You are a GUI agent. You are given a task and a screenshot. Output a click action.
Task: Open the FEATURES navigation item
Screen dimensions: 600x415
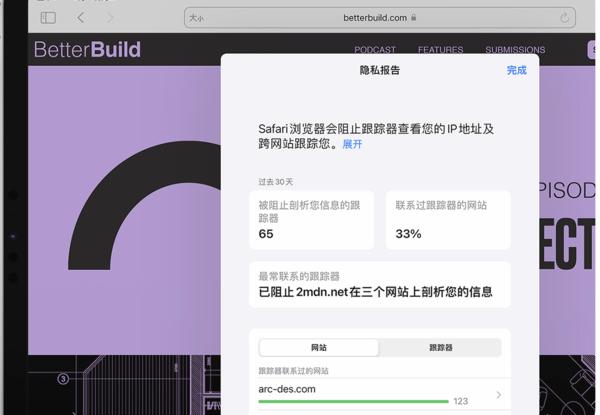440,50
